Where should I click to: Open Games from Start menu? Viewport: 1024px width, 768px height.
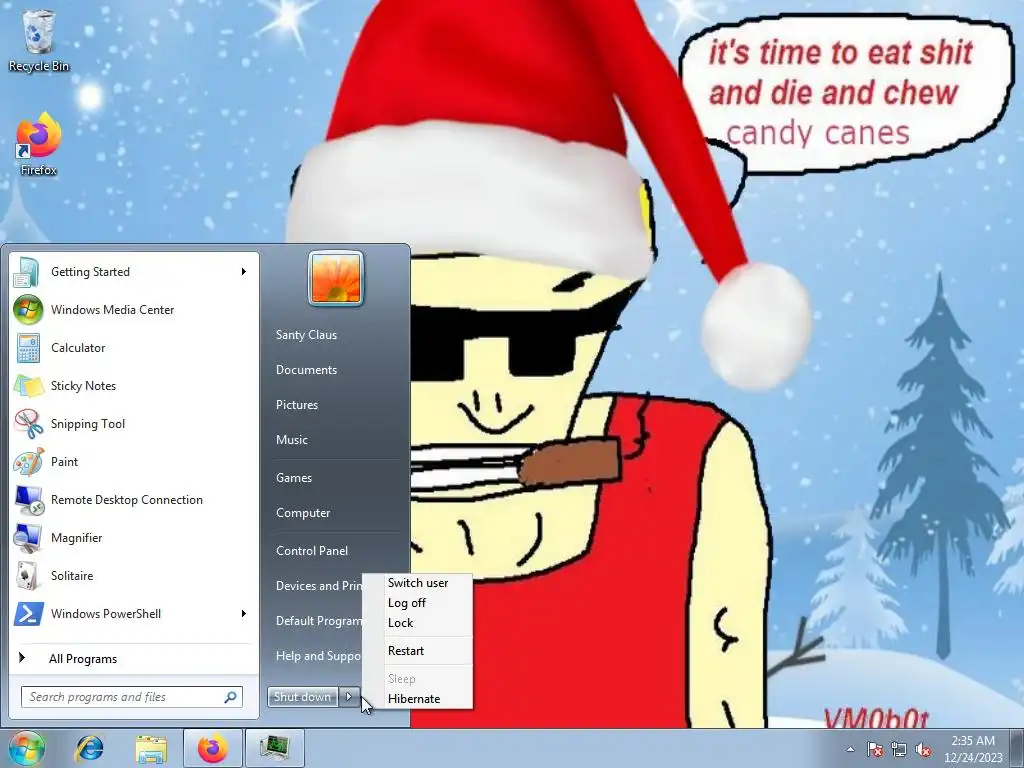click(x=294, y=478)
